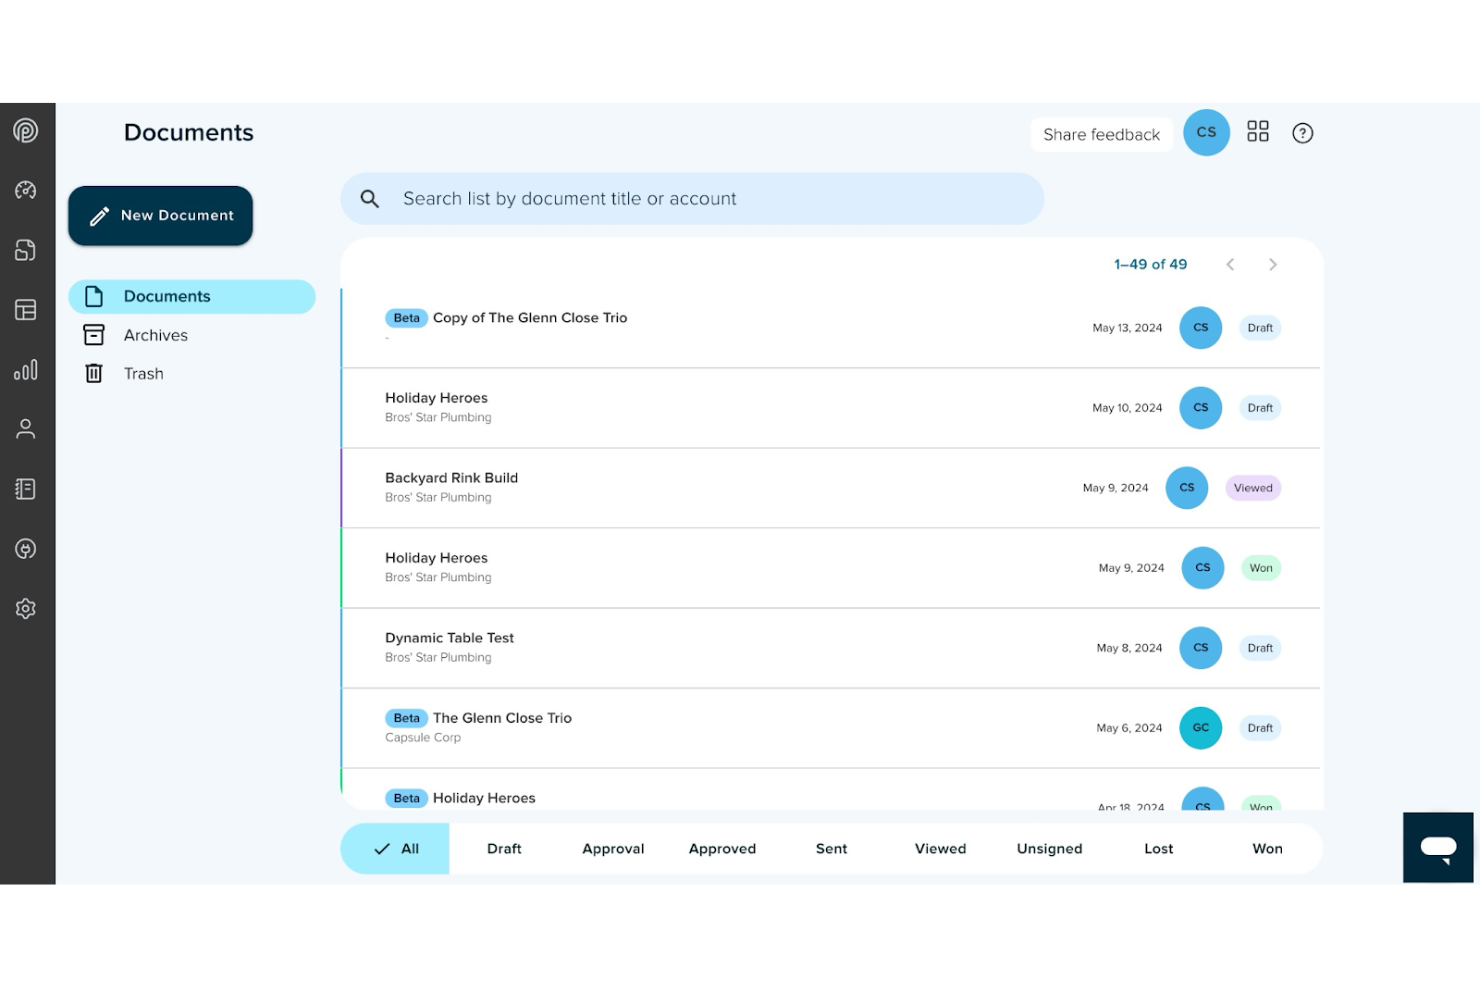Open the apps grid launcher

[1257, 131]
